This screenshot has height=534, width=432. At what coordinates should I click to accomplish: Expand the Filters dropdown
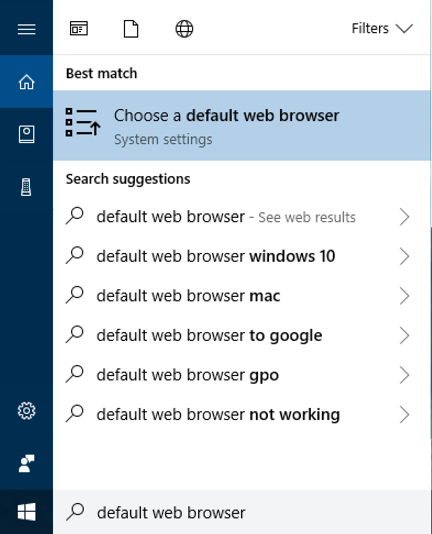(382, 29)
